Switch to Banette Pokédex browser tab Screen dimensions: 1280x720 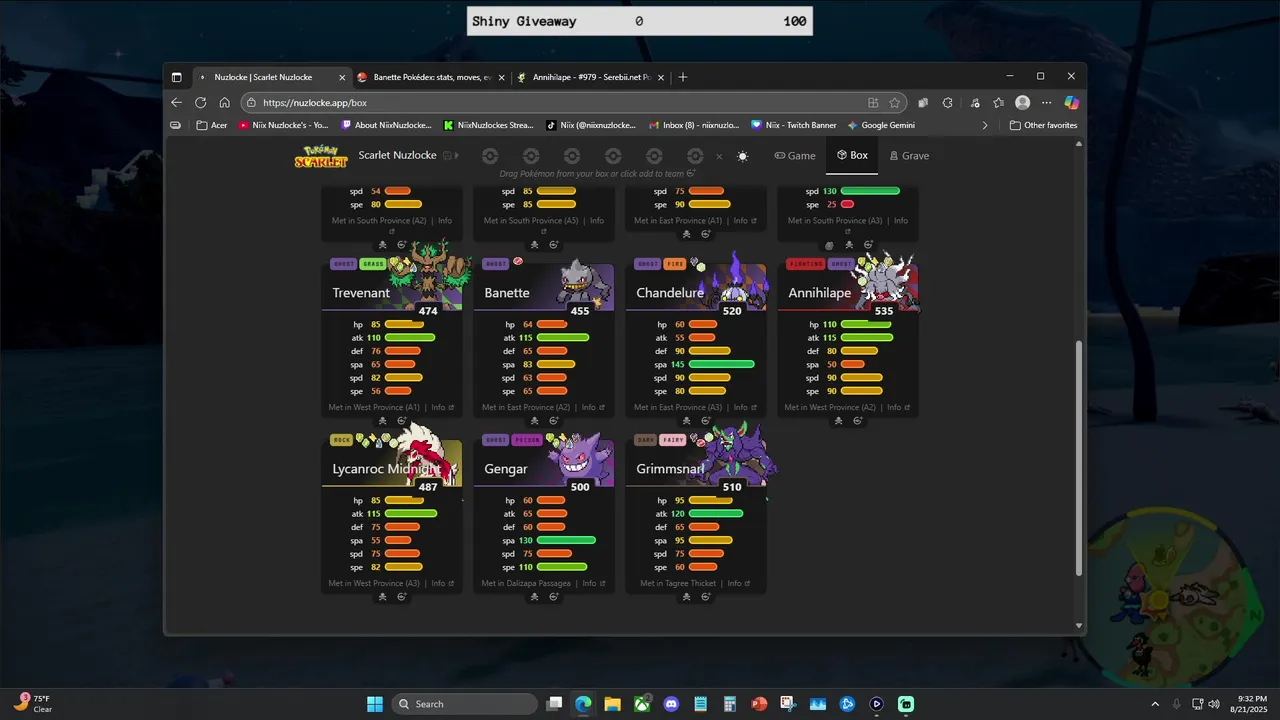[430, 77]
